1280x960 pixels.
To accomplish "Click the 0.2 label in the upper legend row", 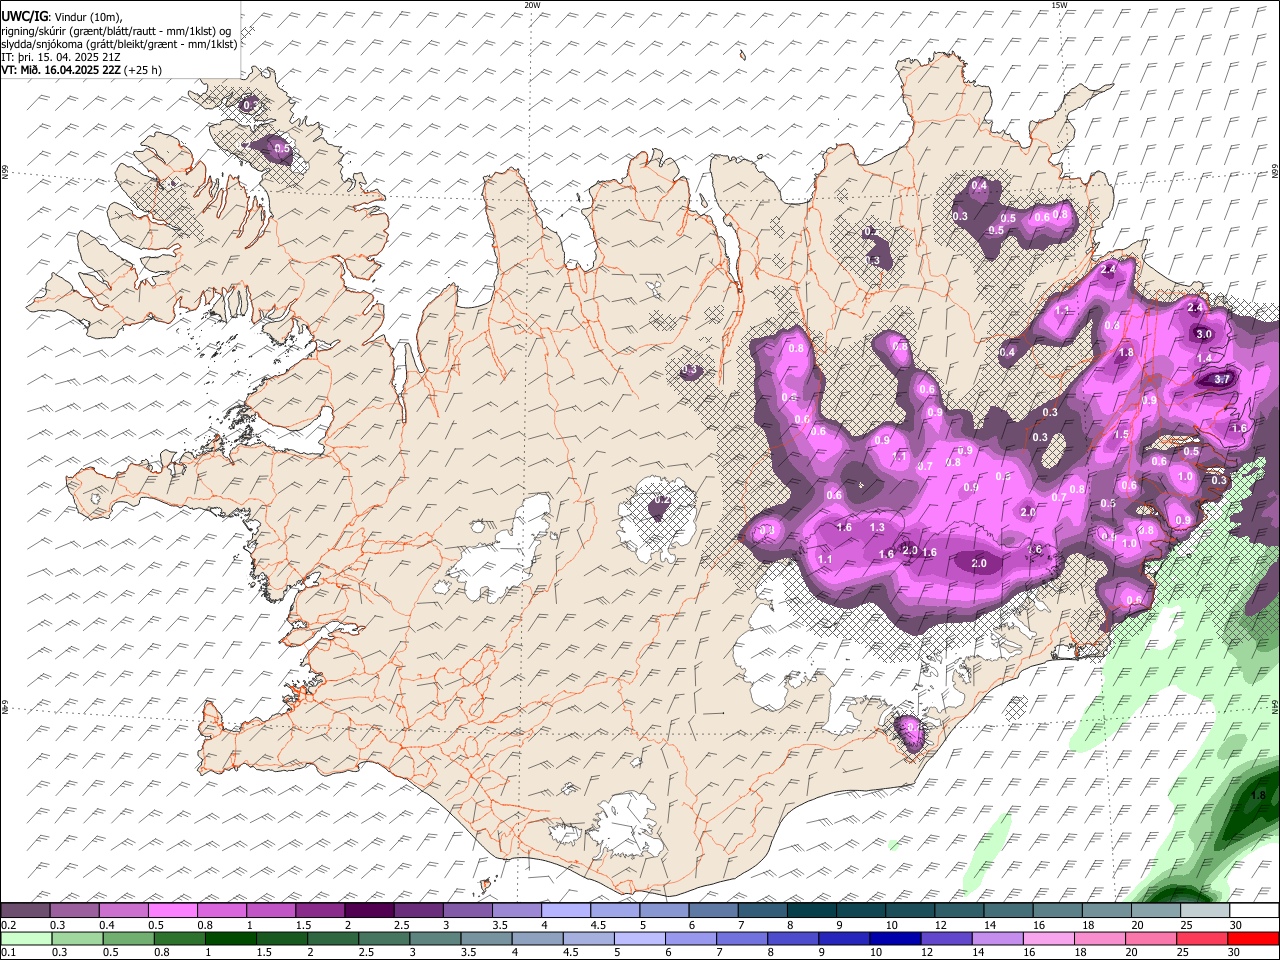I will click(8, 925).
